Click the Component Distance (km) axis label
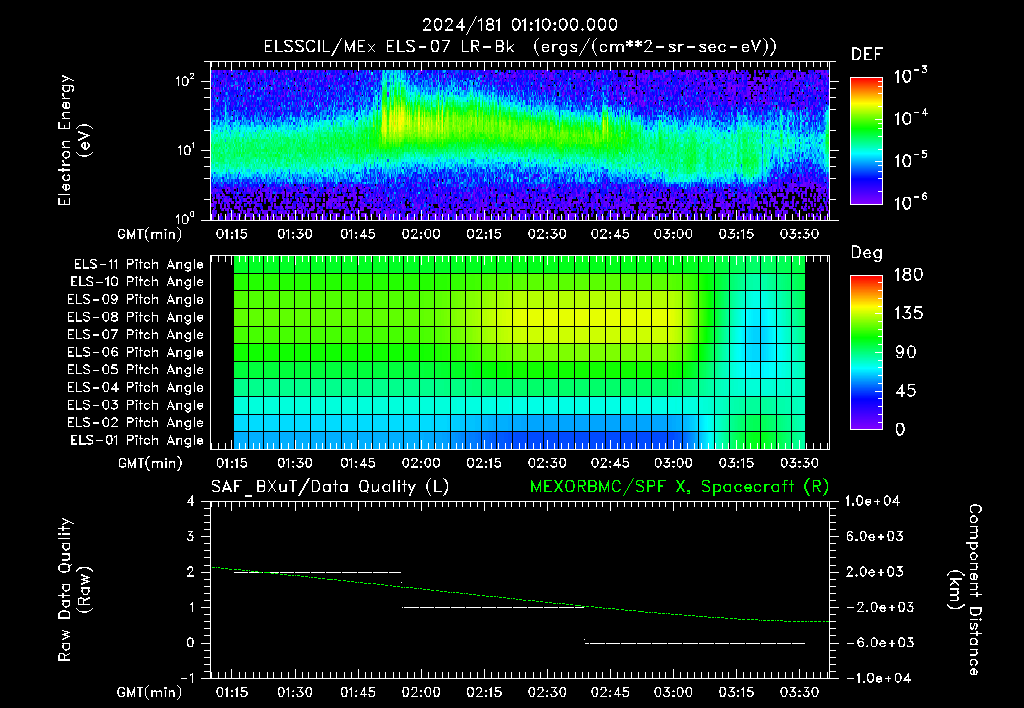This screenshot has width=1024, height=708. [x=965, y=589]
